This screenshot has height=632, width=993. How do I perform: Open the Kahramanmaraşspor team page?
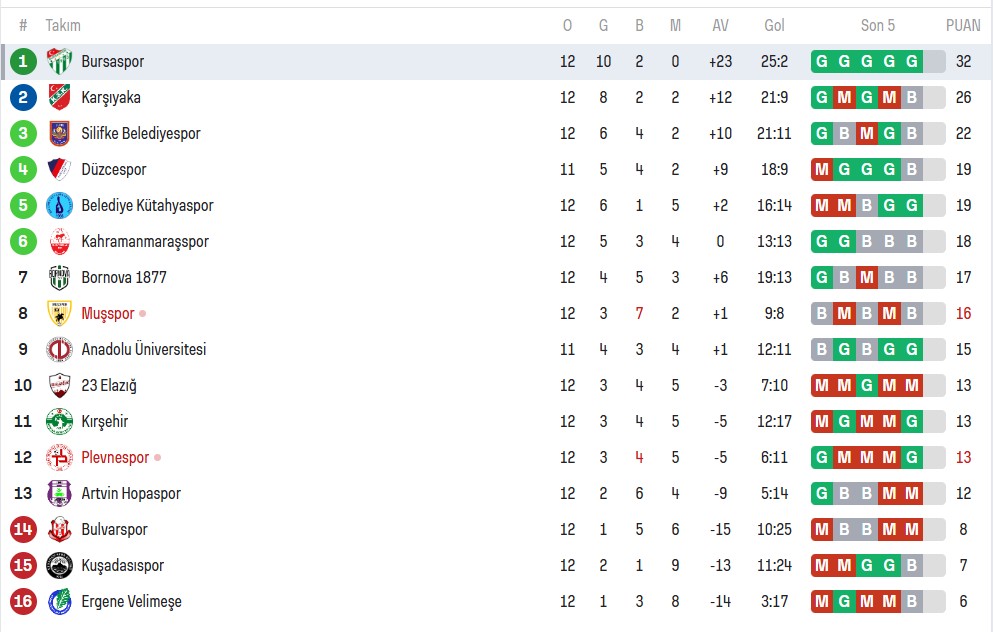pyautogui.click(x=145, y=242)
